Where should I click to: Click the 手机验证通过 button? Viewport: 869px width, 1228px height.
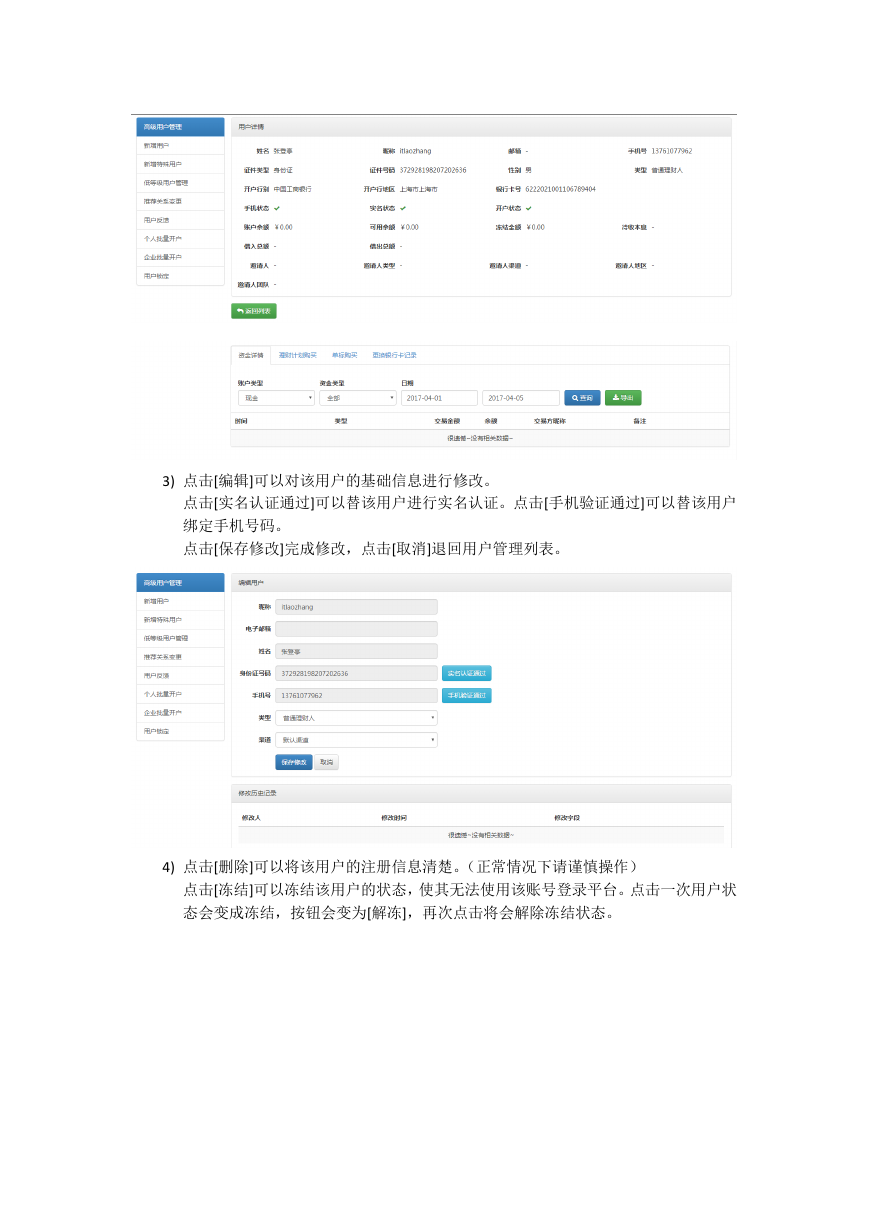click(x=467, y=695)
